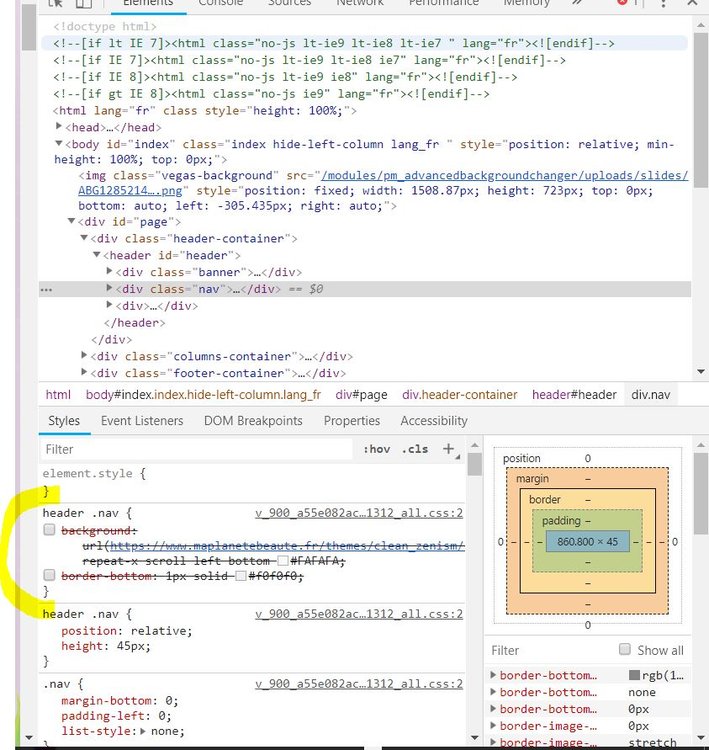The width and height of the screenshot is (709, 750).
Task: Enable the background property checkbox
Action: (49, 529)
